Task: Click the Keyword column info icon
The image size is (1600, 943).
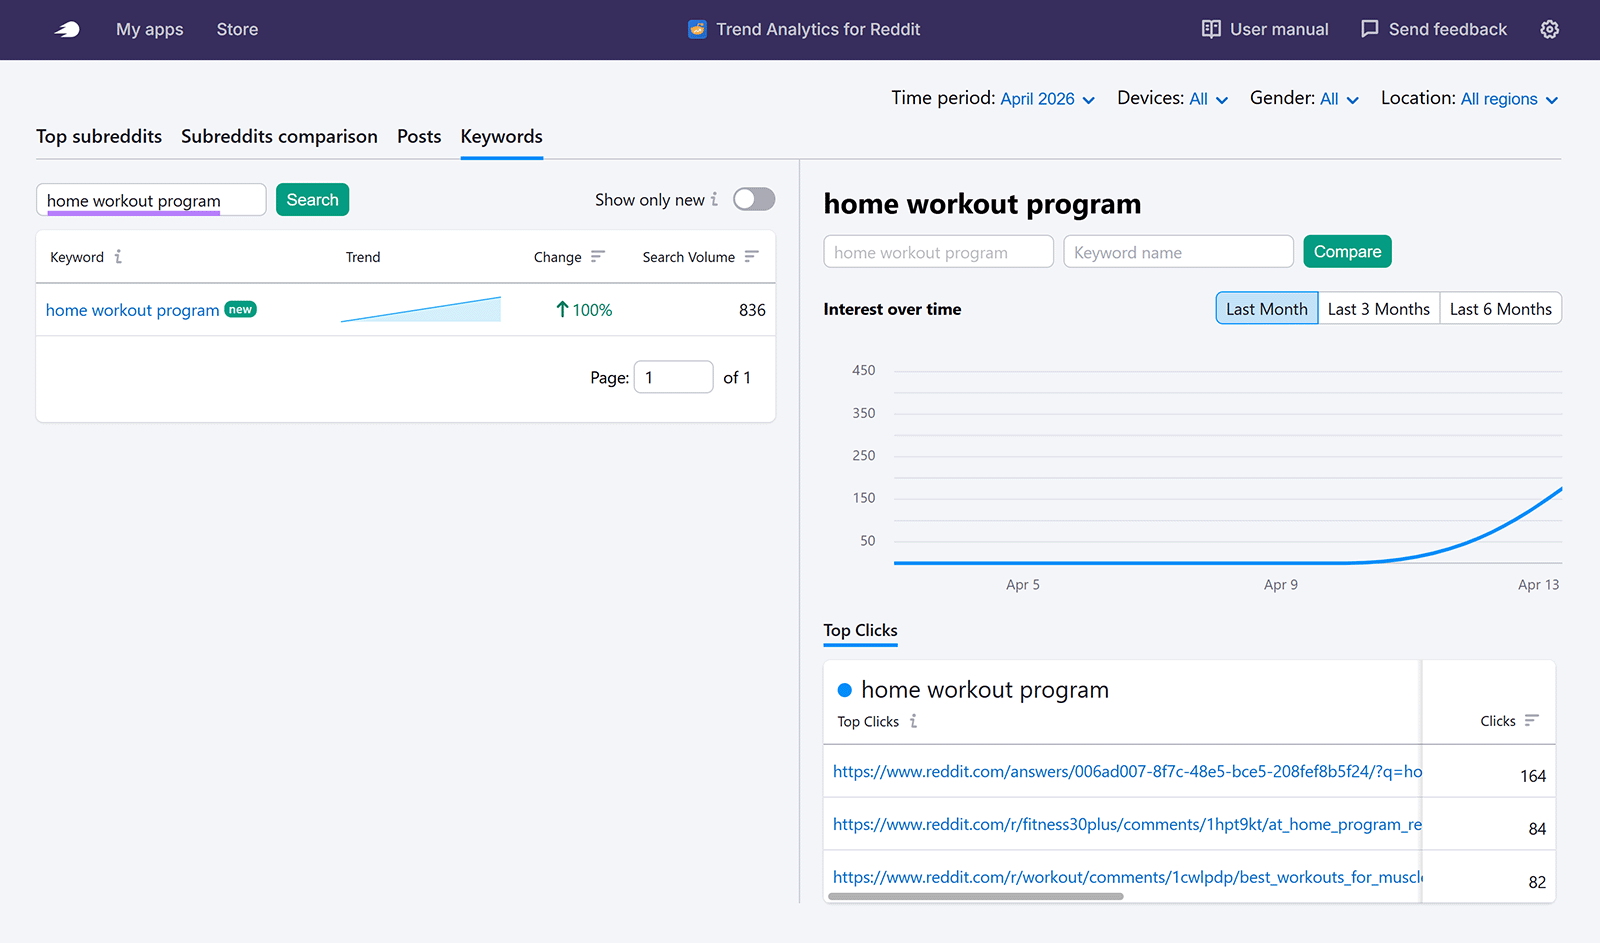Action: (x=118, y=257)
